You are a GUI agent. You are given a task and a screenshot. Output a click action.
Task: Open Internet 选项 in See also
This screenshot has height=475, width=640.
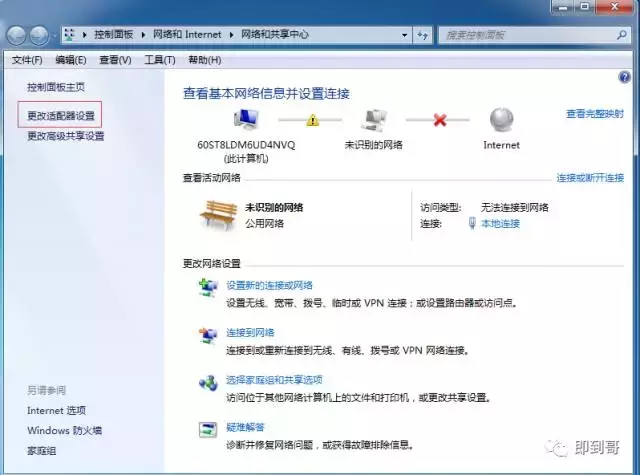(56, 410)
